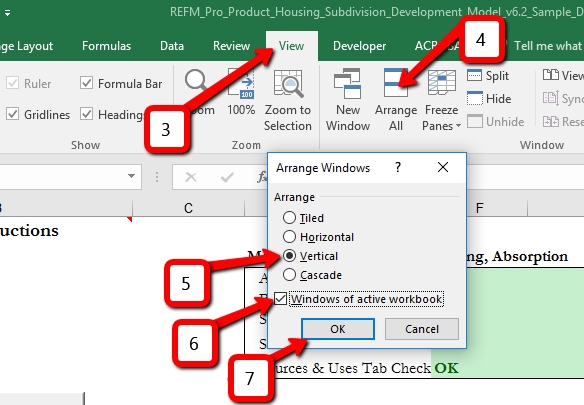584x405 pixels.
Task: Open Customize Quick Access Toolbar dropdown
Action: (7, 13)
